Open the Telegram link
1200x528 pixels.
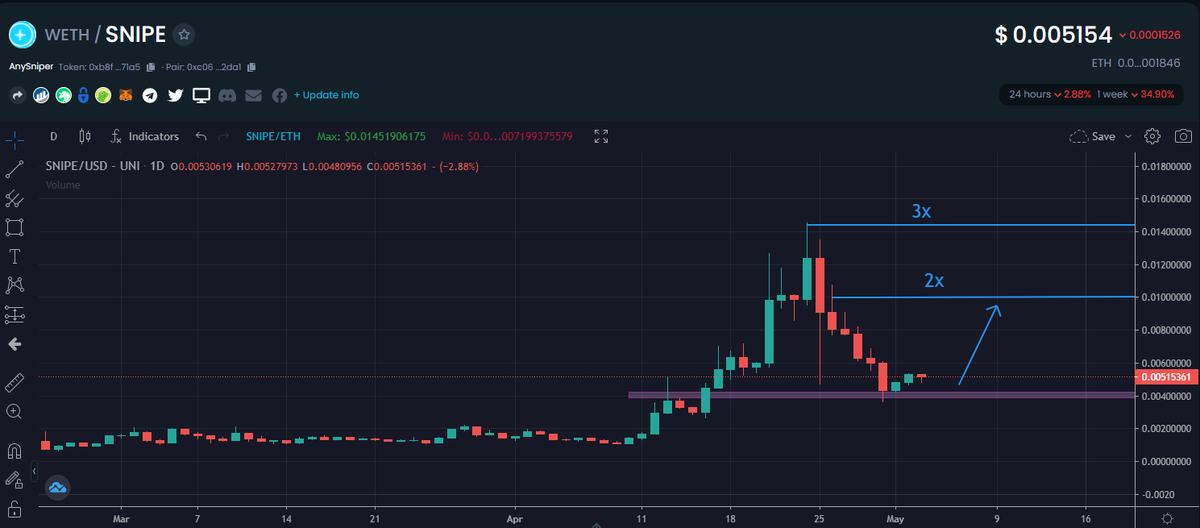(x=150, y=96)
